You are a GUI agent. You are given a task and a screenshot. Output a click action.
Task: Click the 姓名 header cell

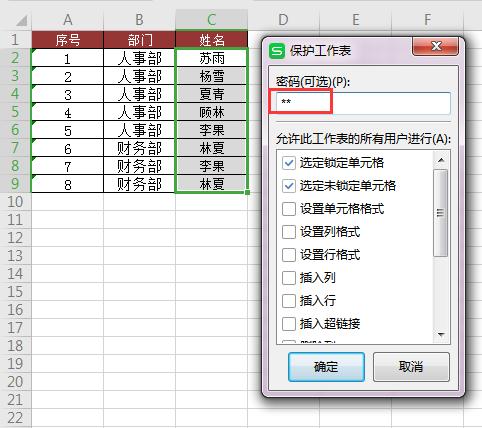pyautogui.click(x=211, y=40)
